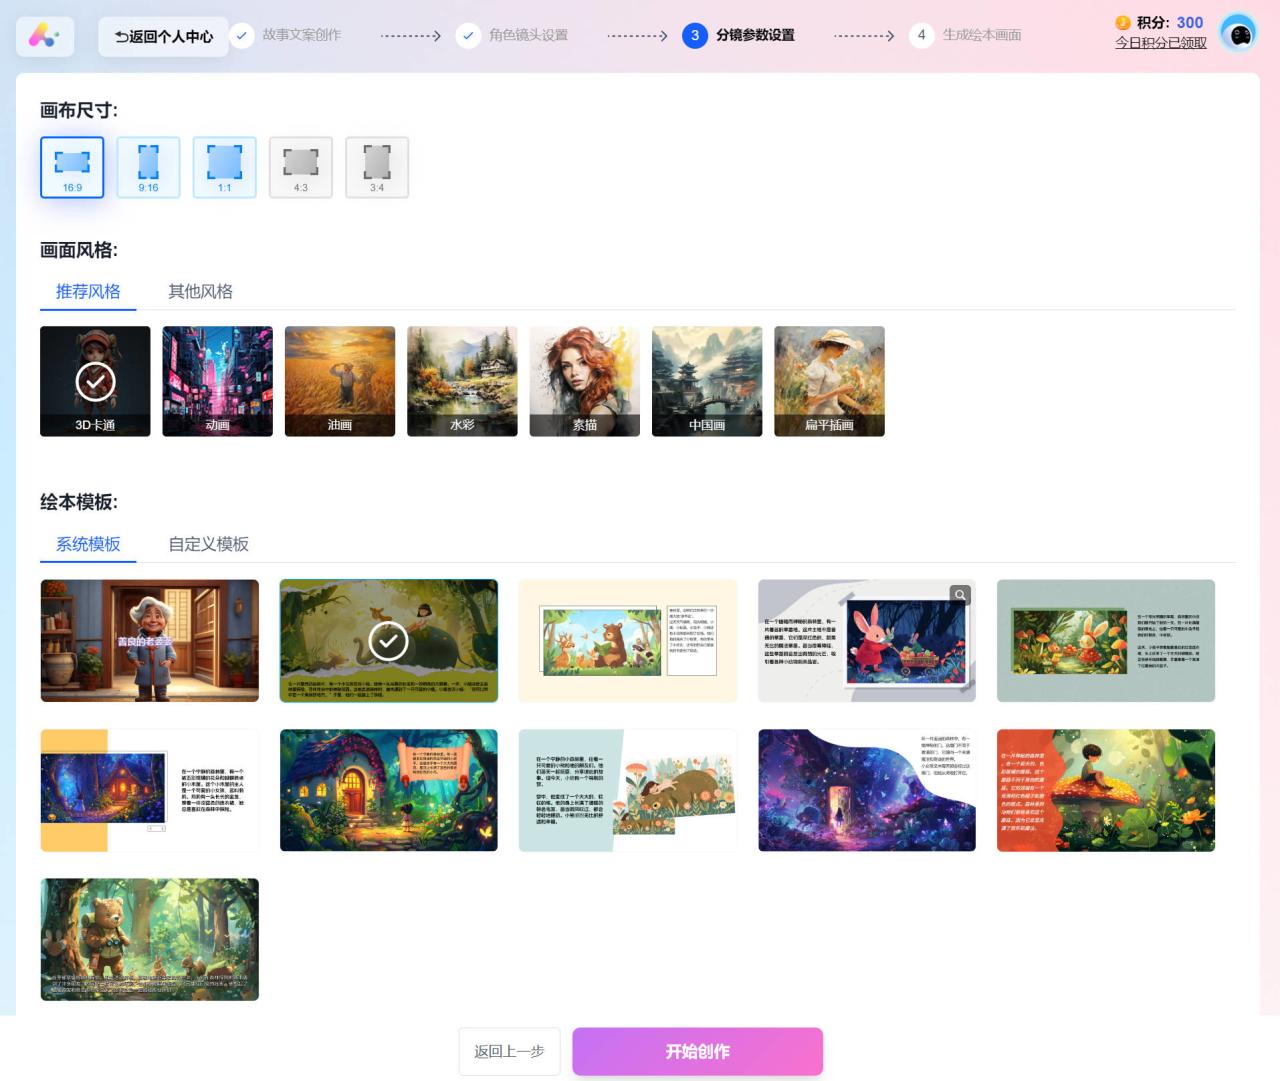Screen dimensions: 1280x1081
Task: Select the 水彩 style thumbnail
Action: 462,381
